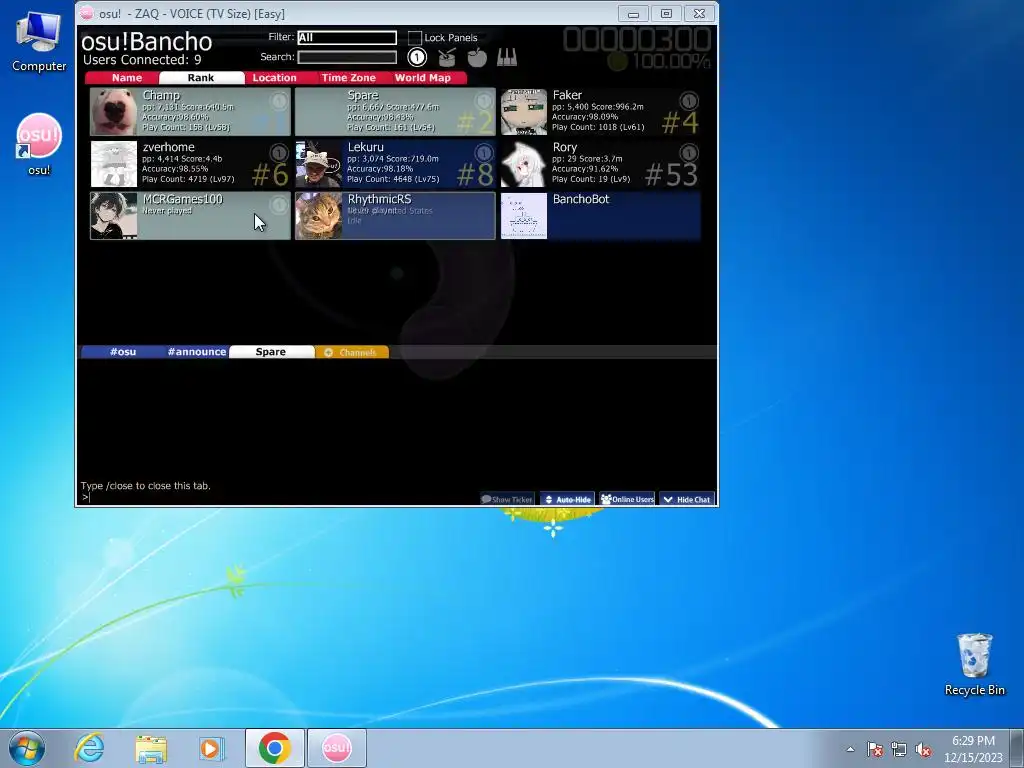The width and height of the screenshot is (1024, 768).
Task: Click RhythmicRS's cat avatar
Action: pyautogui.click(x=319, y=216)
